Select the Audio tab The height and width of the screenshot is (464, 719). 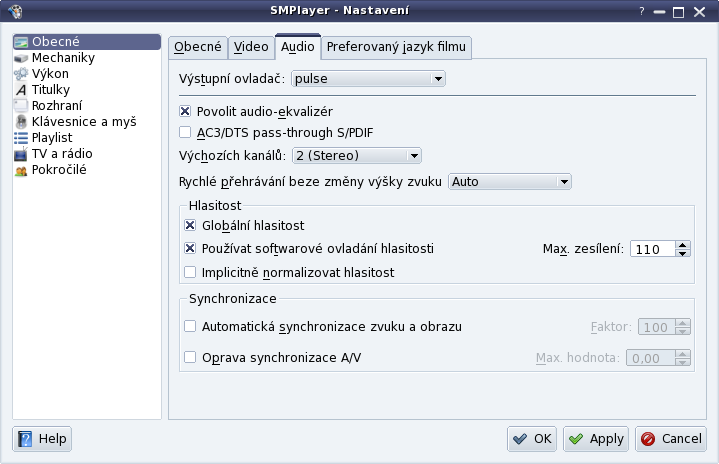click(x=298, y=47)
